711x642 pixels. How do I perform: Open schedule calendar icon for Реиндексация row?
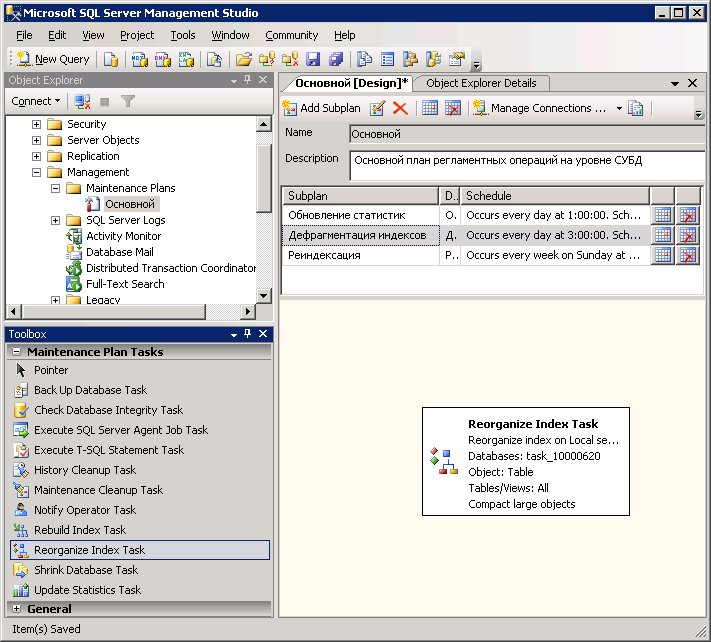click(x=661, y=255)
